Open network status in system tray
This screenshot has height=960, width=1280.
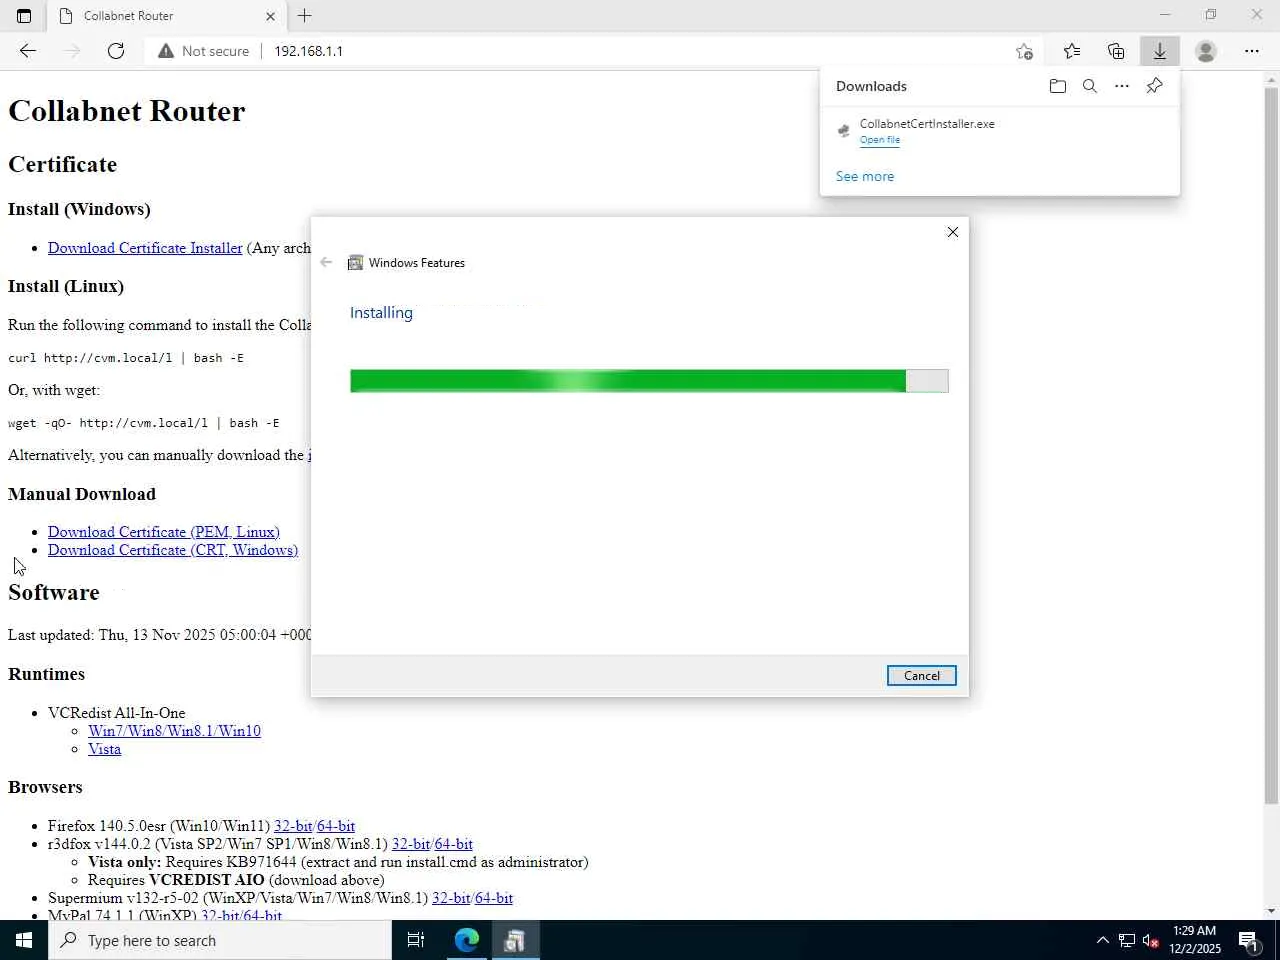1127,940
